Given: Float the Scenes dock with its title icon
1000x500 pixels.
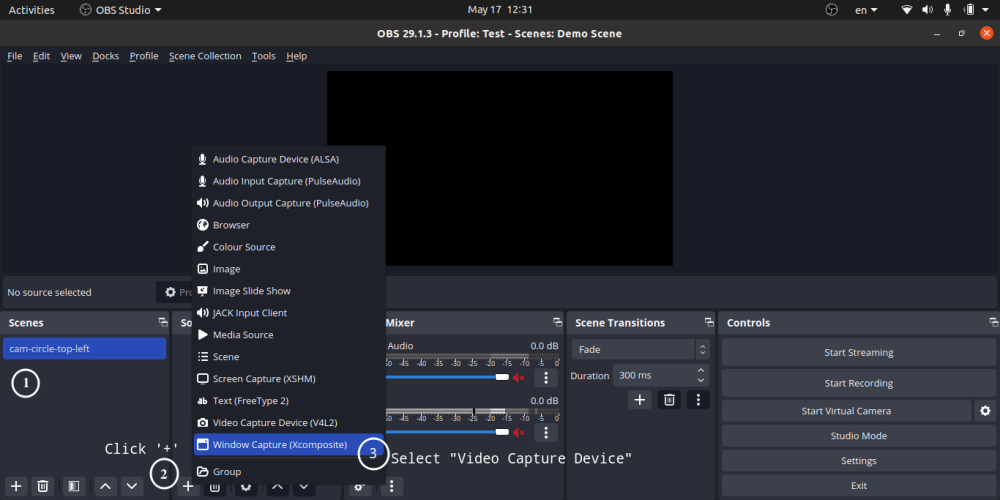Looking at the screenshot, I should [x=163, y=322].
